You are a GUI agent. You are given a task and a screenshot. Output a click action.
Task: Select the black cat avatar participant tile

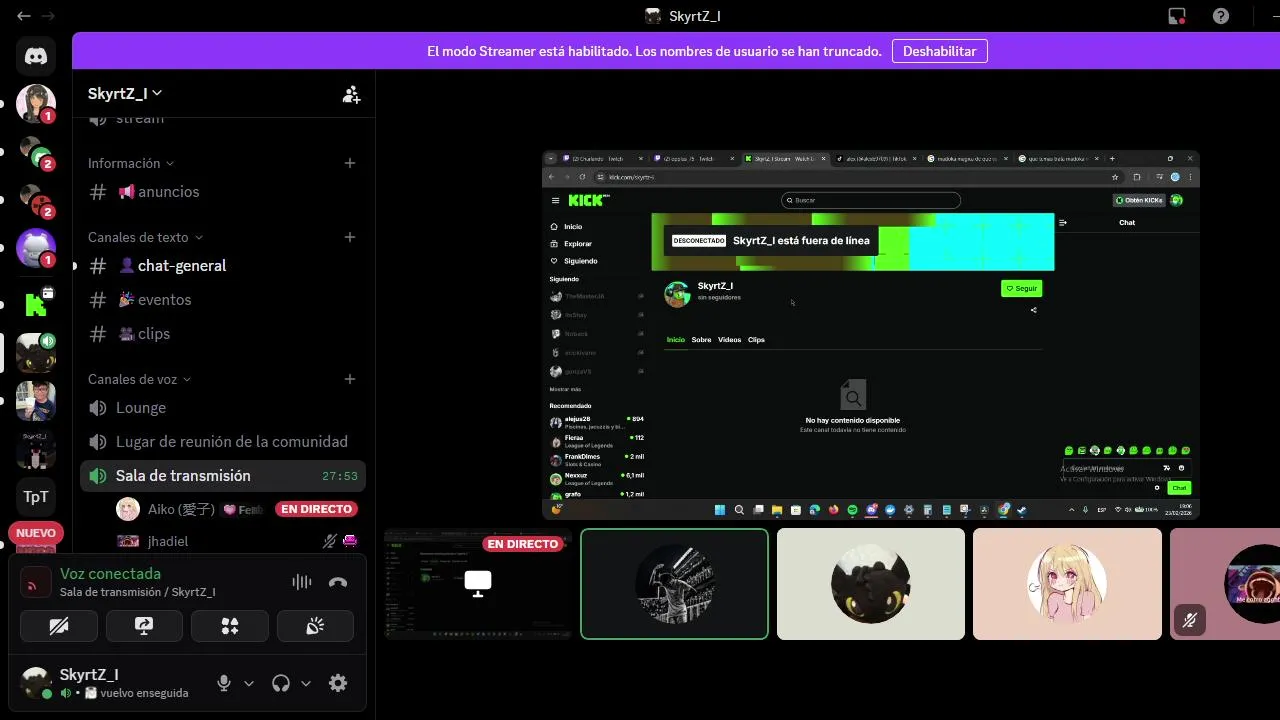[x=870, y=584]
